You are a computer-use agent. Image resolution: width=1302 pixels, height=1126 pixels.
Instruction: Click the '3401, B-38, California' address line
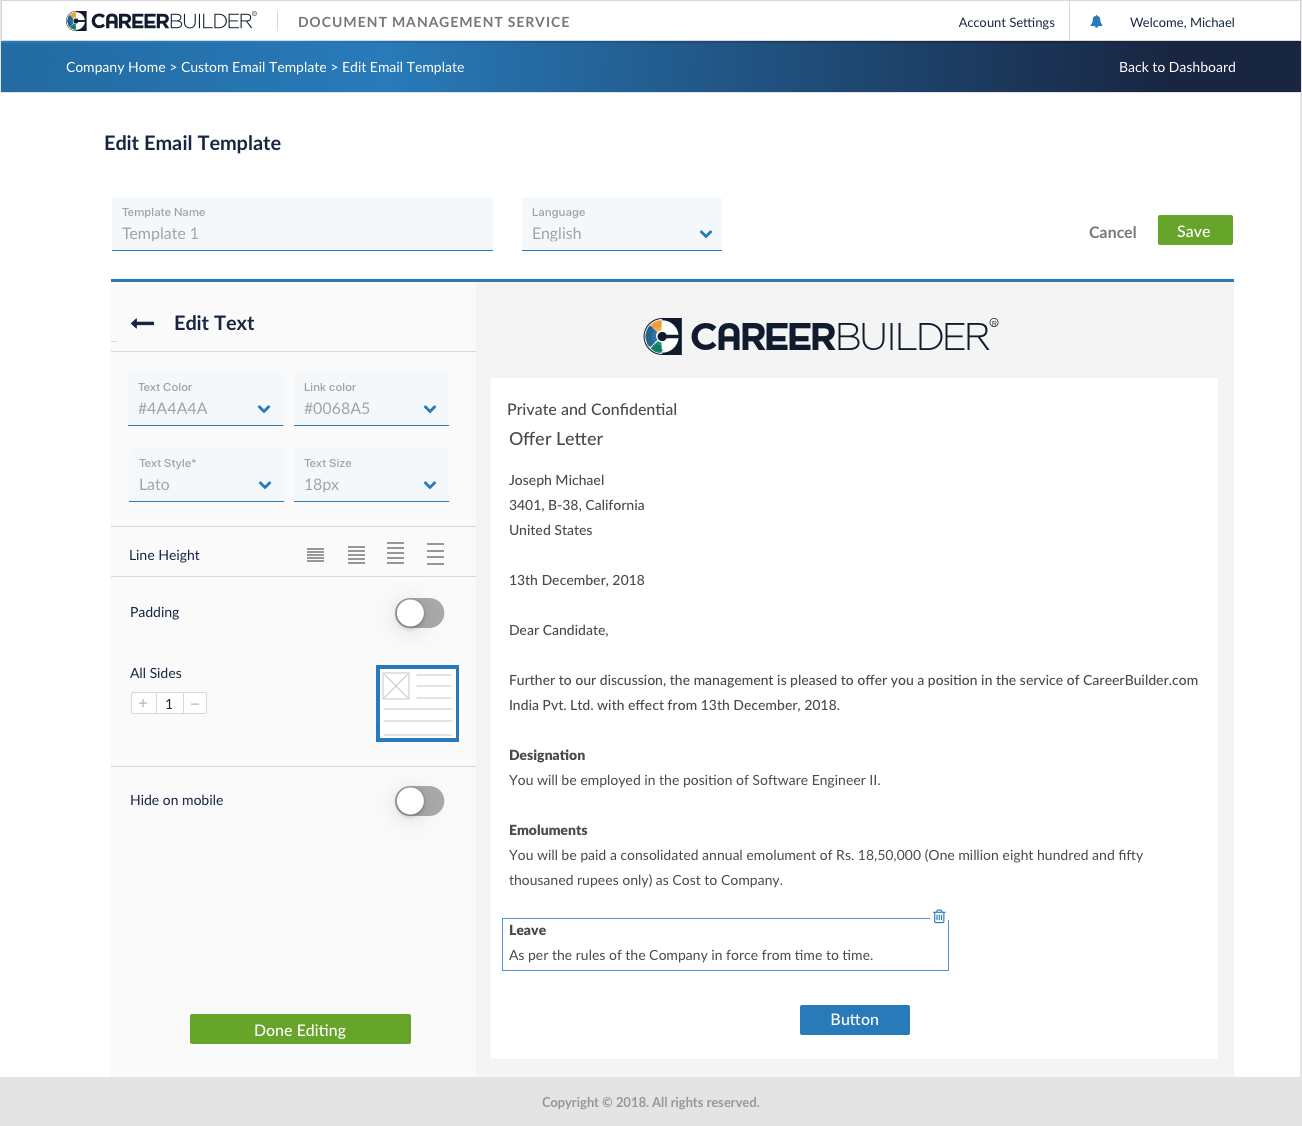[x=577, y=505]
